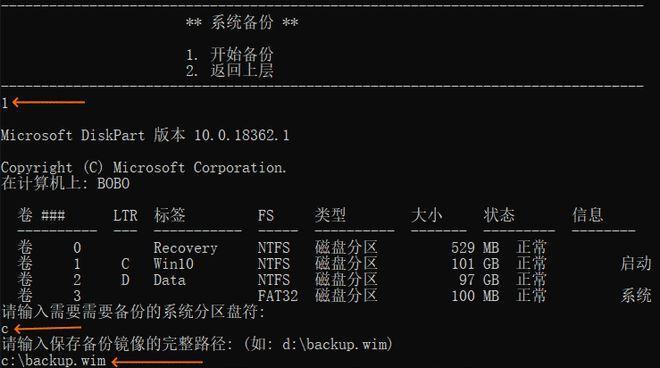Click the 'FAT32' file system entry
This screenshot has width=660, height=368.
pyautogui.click(x=278, y=296)
